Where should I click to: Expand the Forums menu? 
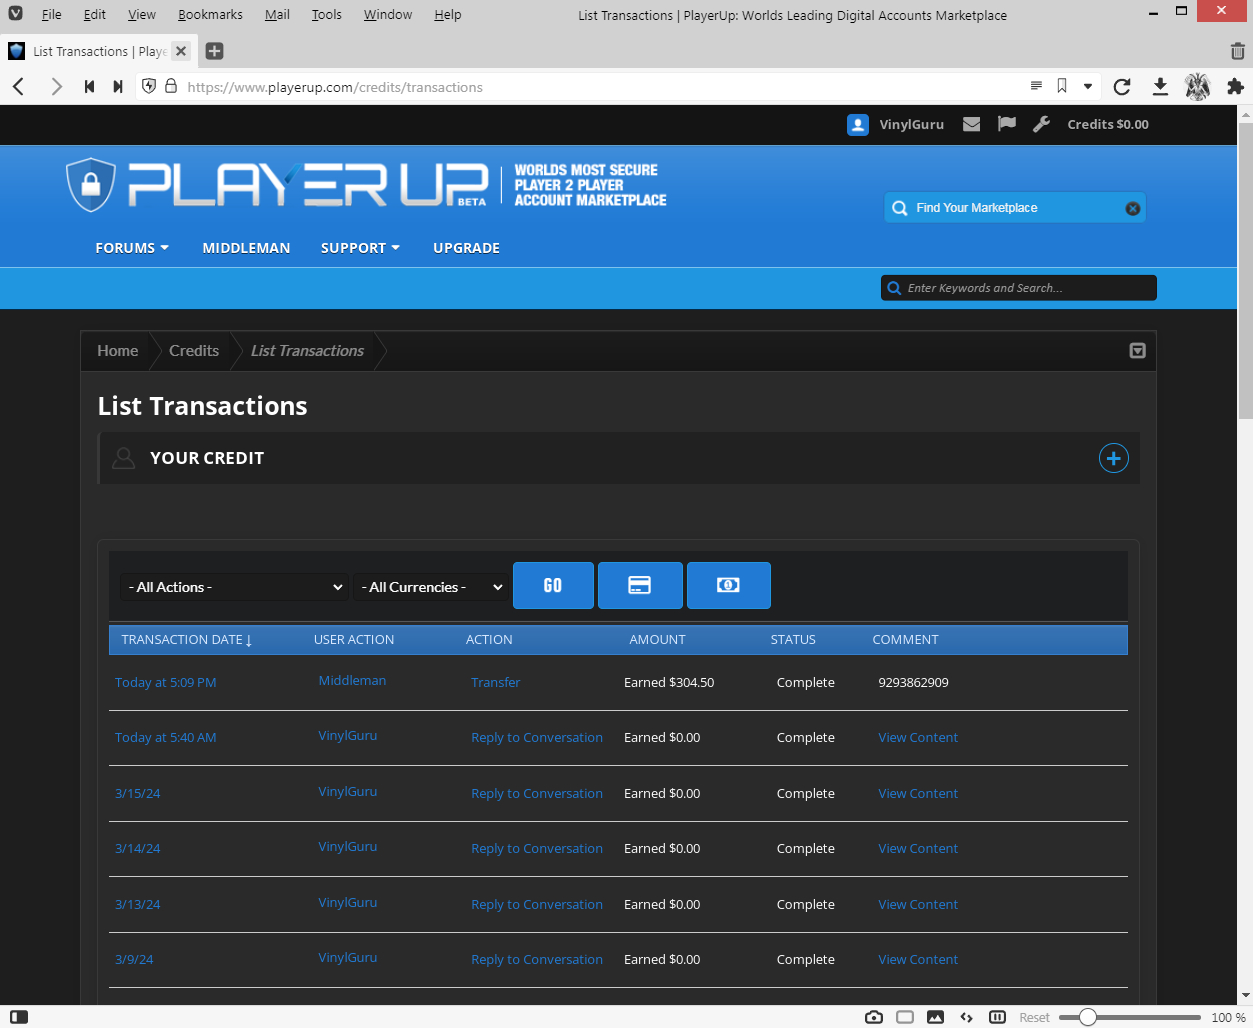[131, 247]
